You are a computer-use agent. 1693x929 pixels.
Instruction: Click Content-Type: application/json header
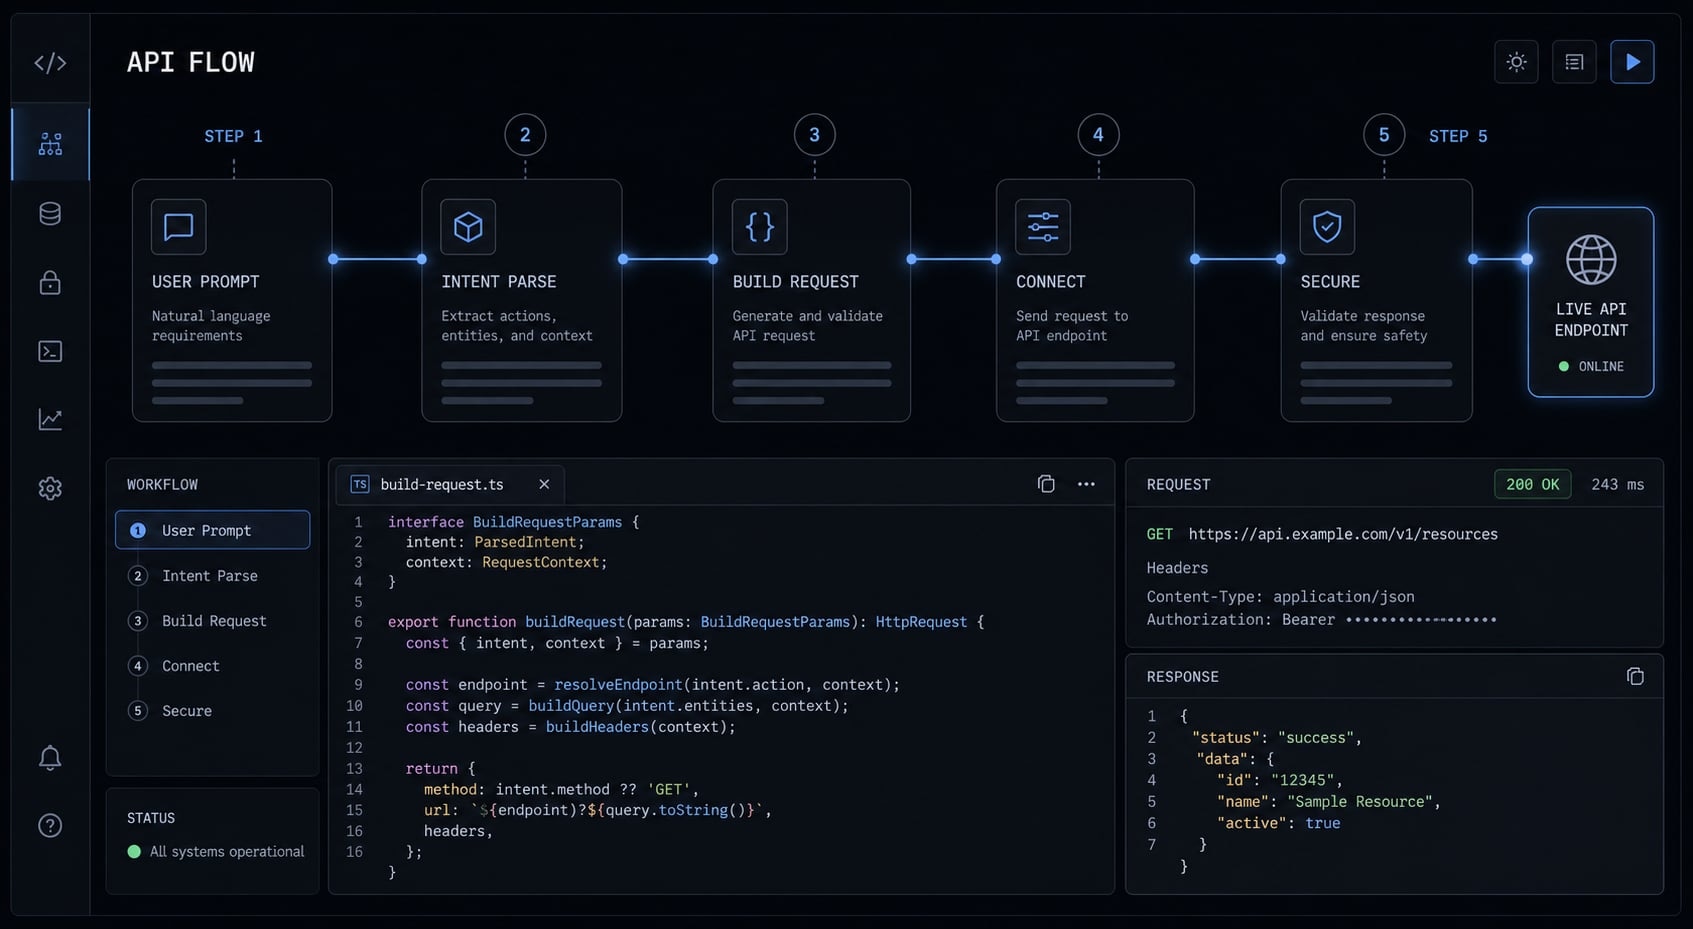1280,597
